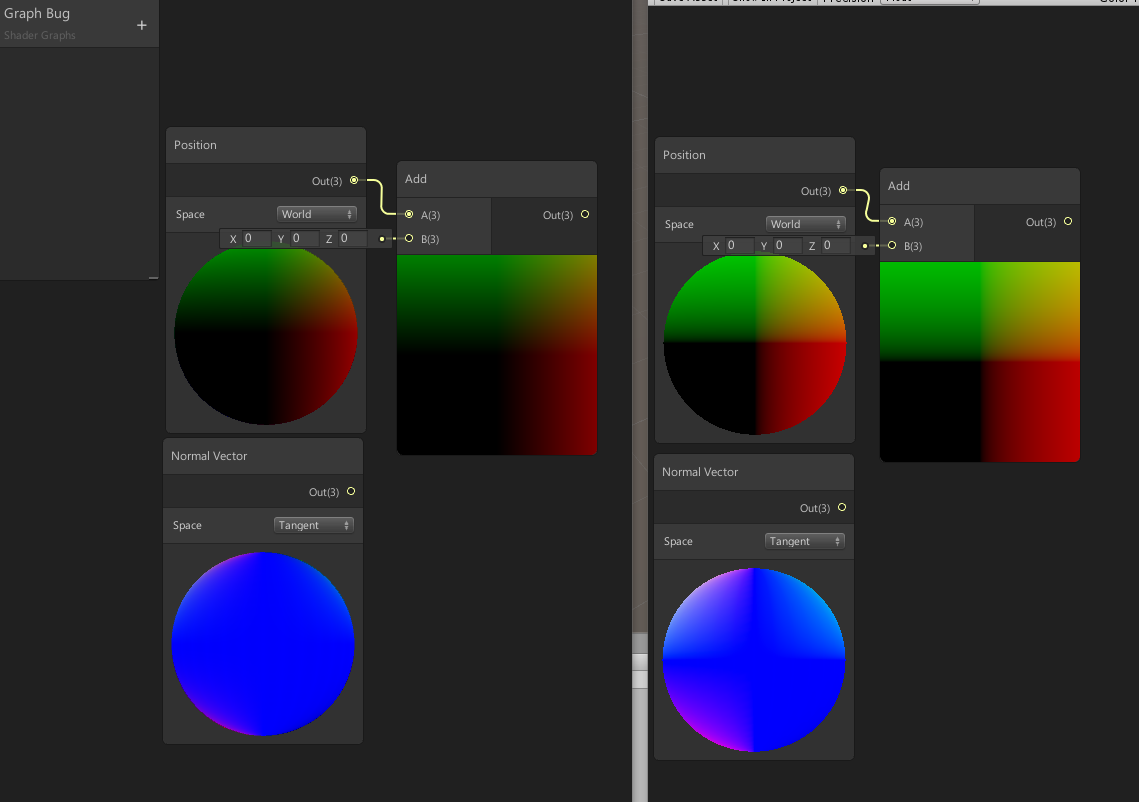Click the Out(3) port on the right Position node
This screenshot has width=1139, height=802.
click(842, 190)
